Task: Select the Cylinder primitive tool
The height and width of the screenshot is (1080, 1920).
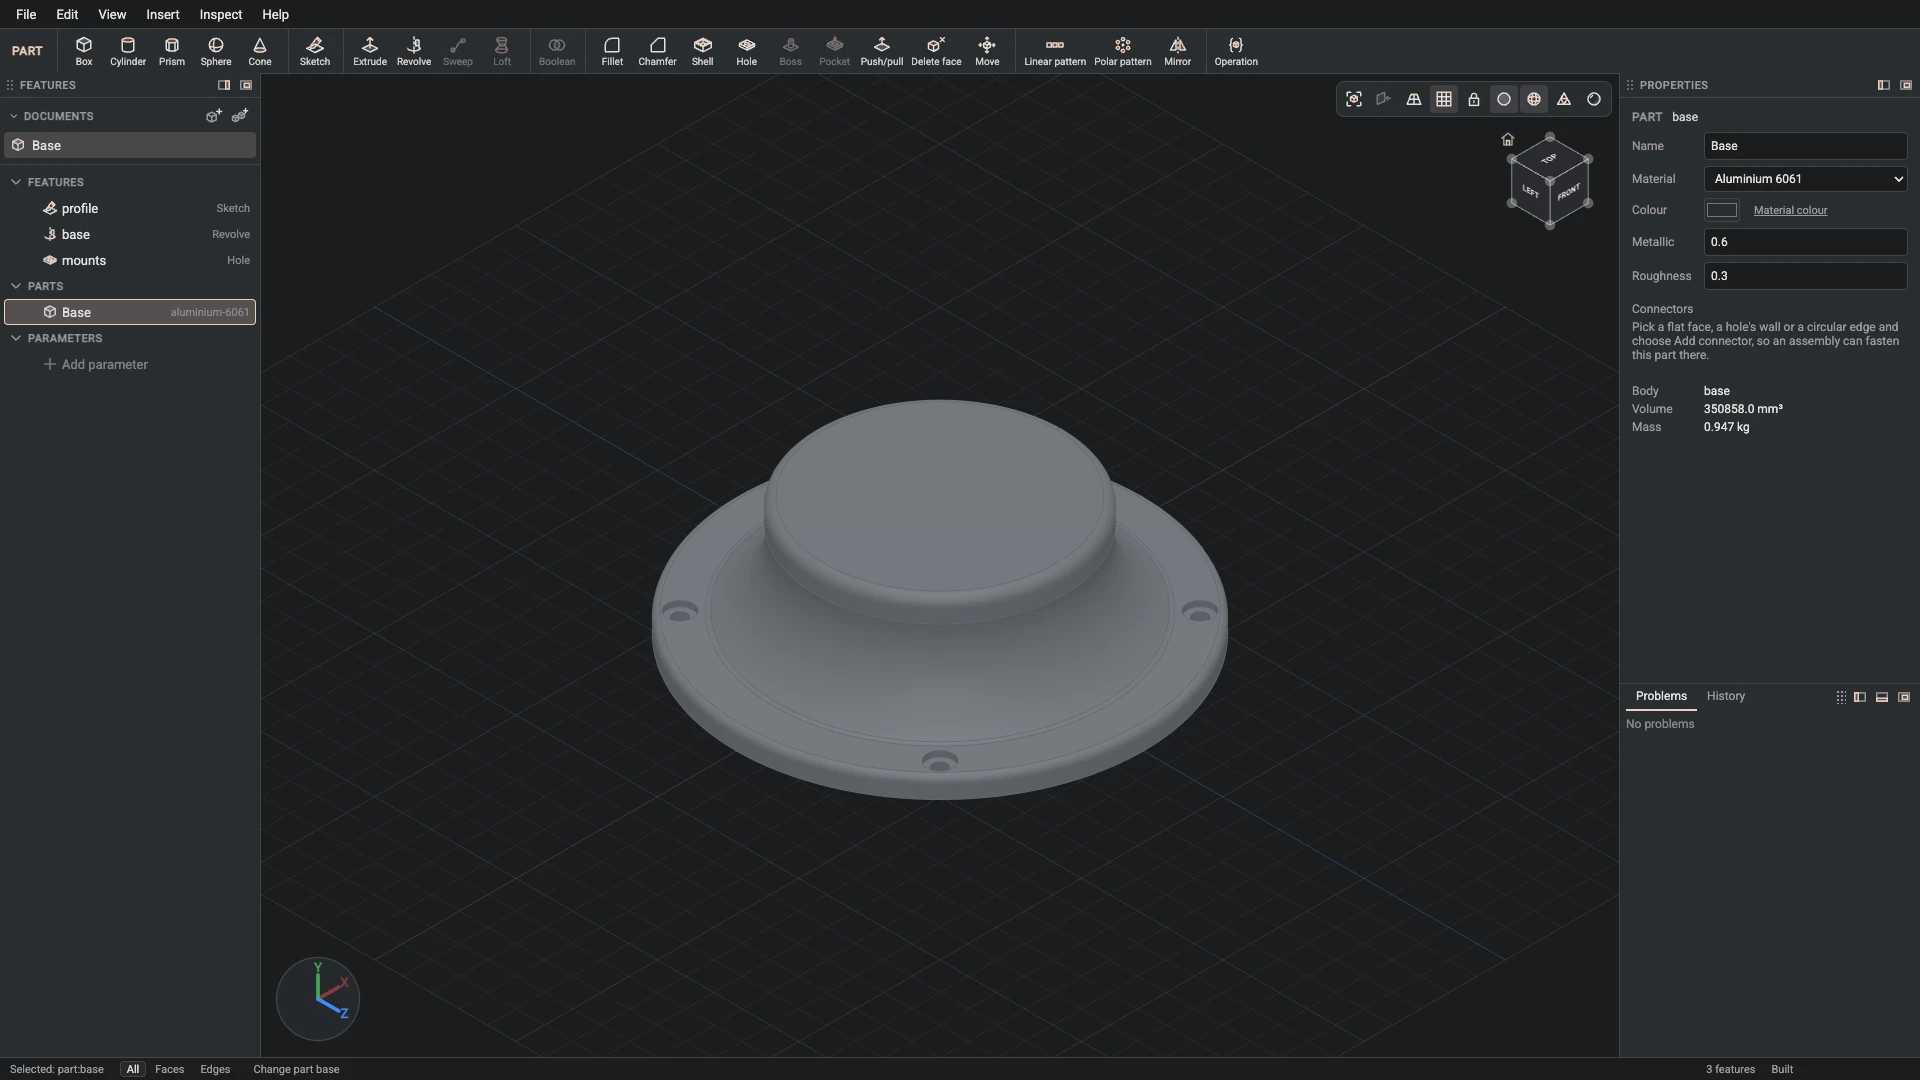Action: 128,51
